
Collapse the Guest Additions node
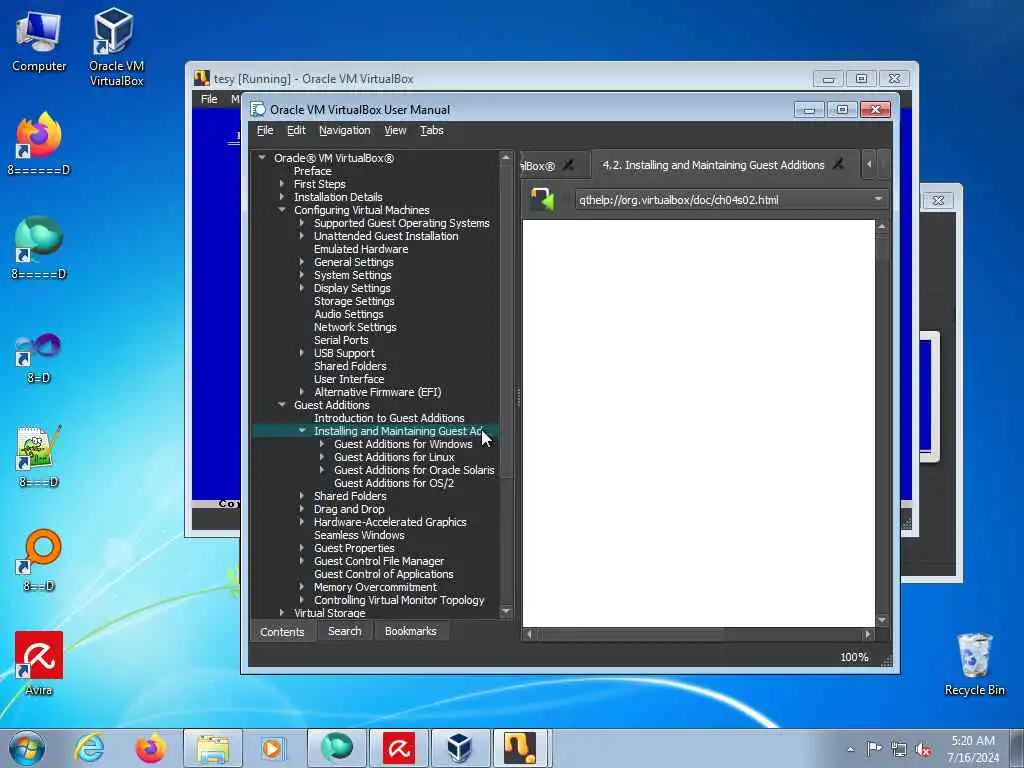[281, 405]
